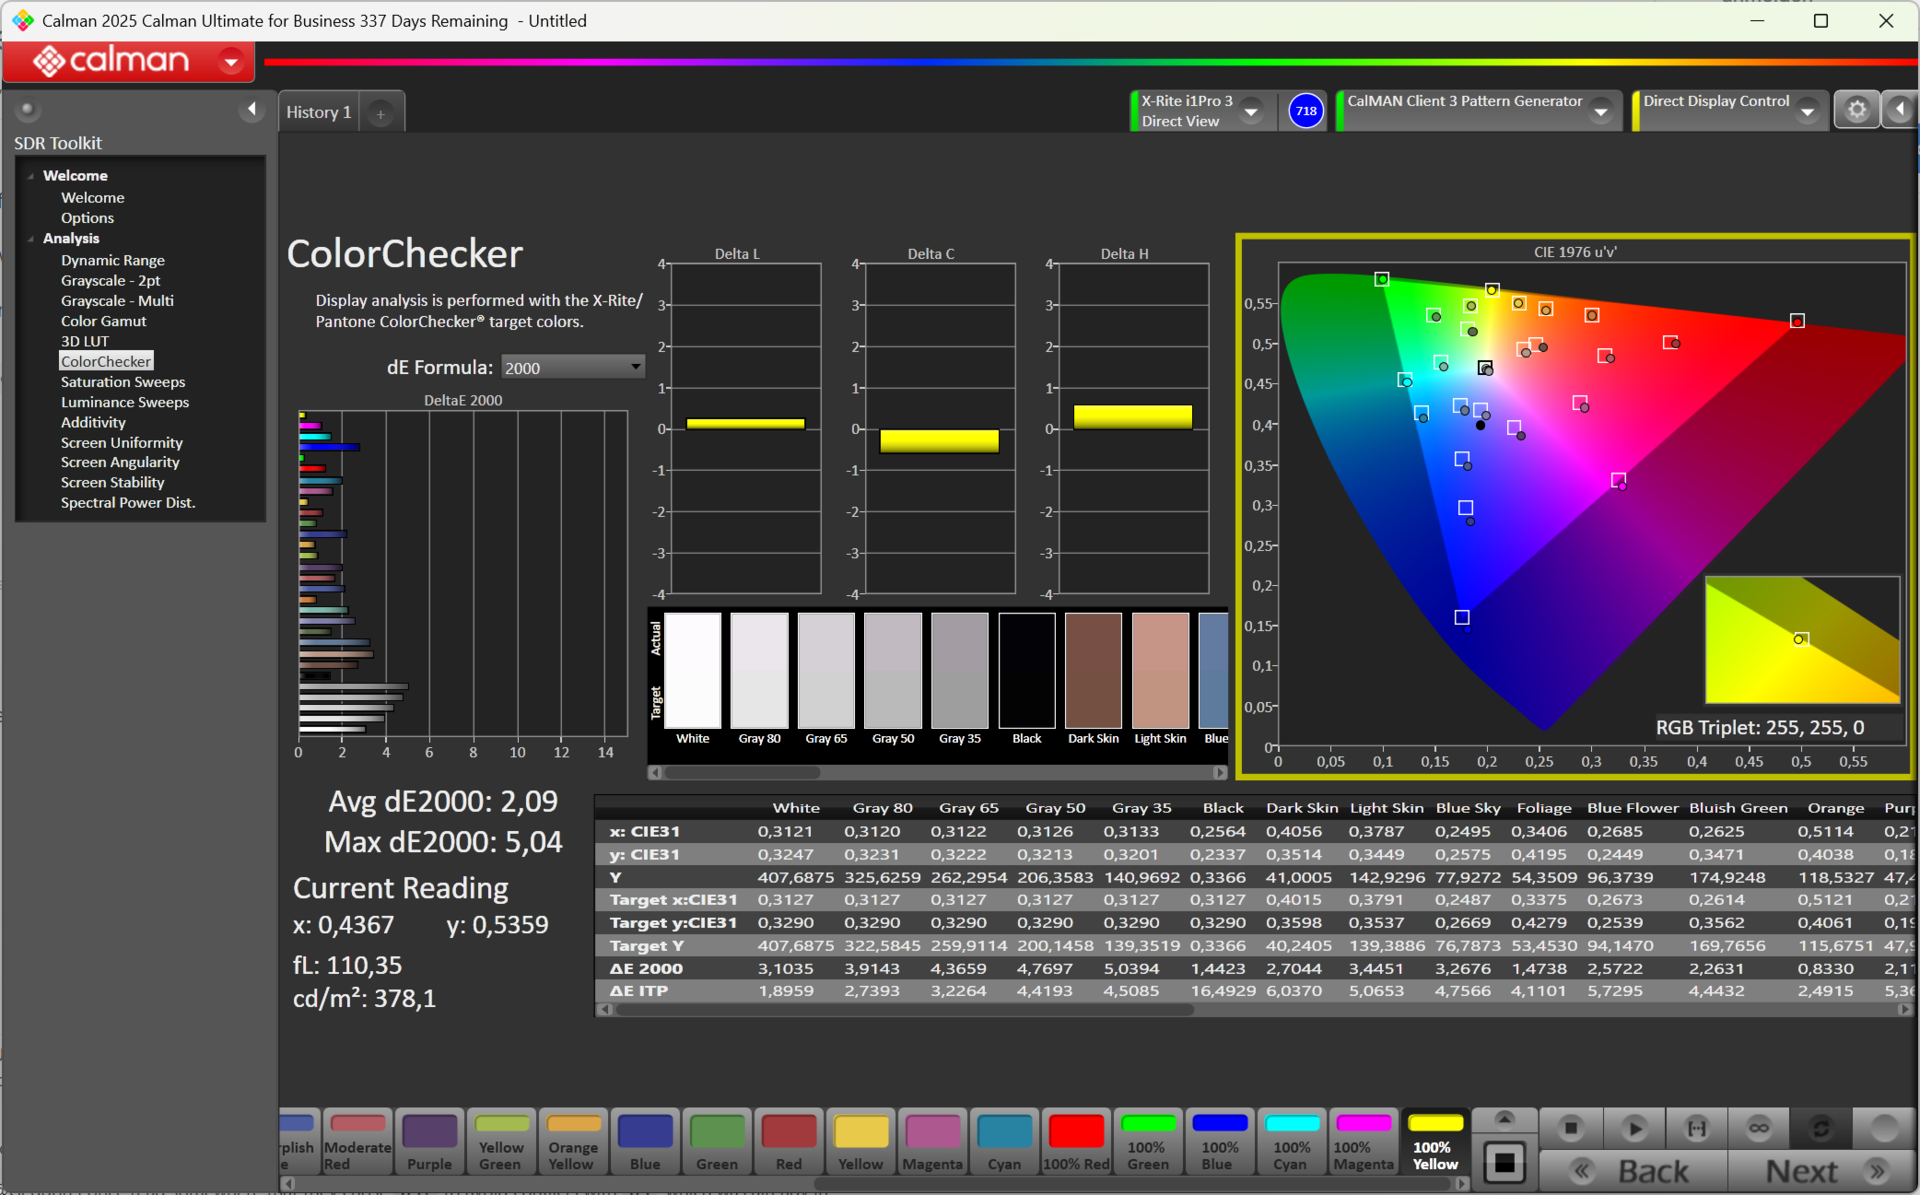Start the read series play button
Viewport: 1920px width, 1195px height.
point(1634,1128)
